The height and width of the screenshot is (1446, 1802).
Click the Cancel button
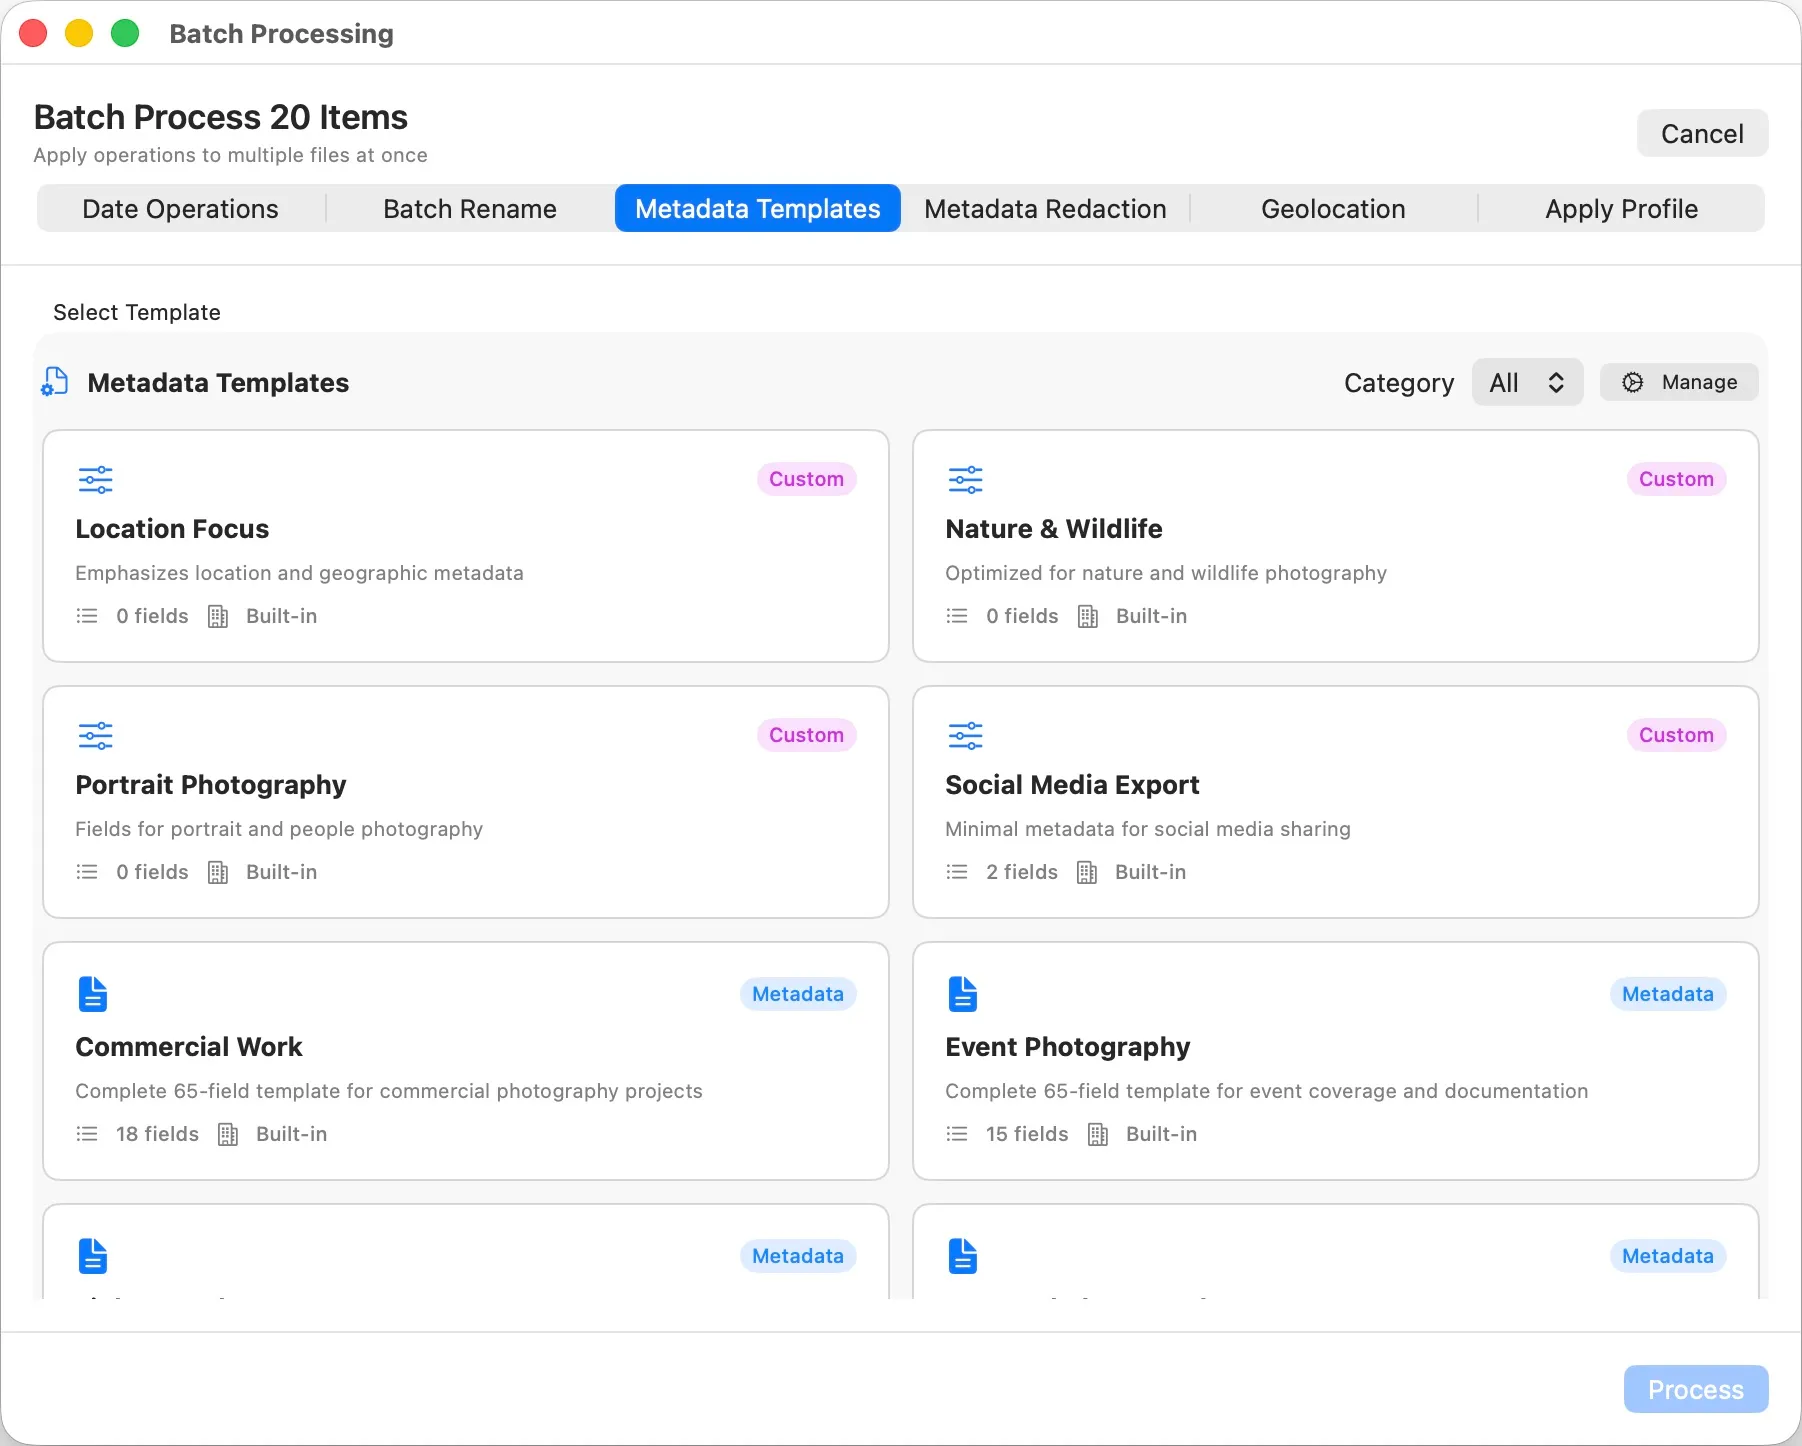pyautogui.click(x=1702, y=133)
